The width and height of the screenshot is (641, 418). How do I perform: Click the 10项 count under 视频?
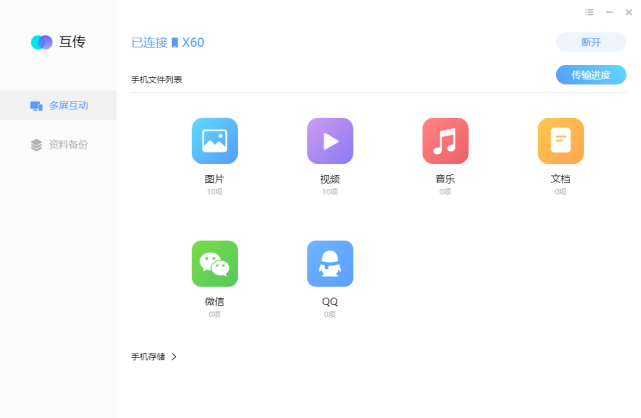pos(330,192)
